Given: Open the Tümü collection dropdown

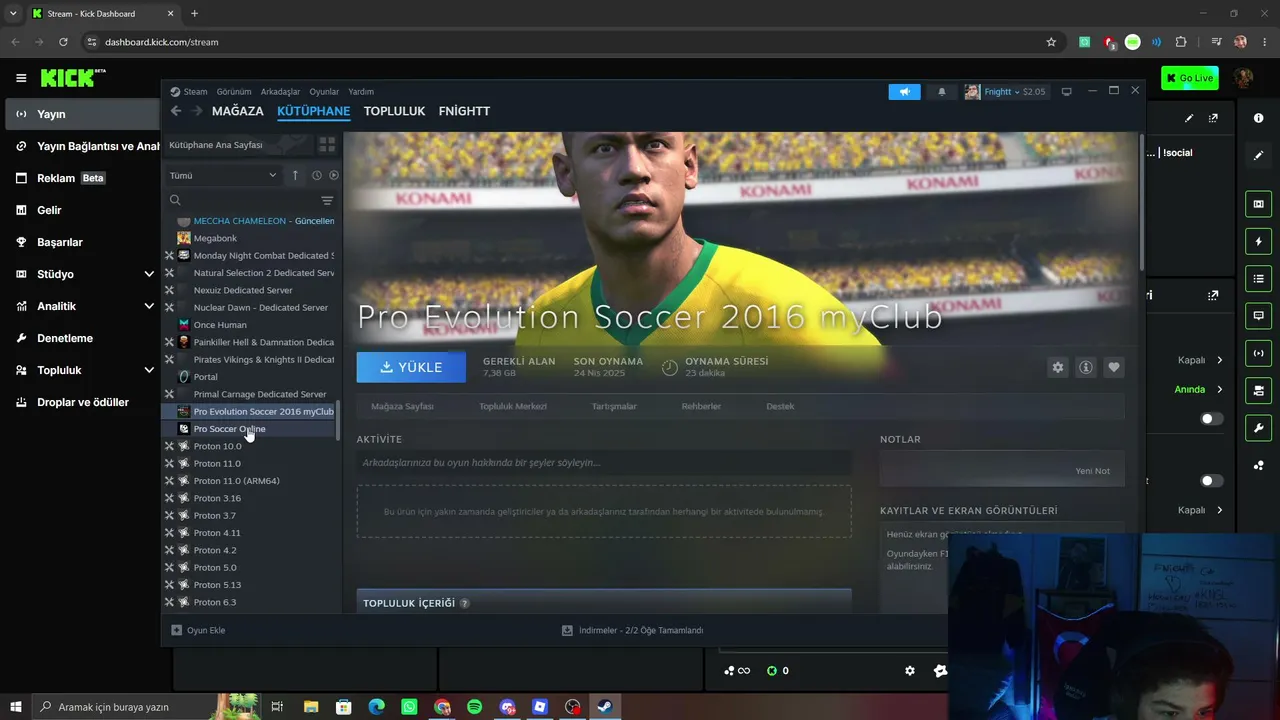Looking at the screenshot, I should [223, 175].
